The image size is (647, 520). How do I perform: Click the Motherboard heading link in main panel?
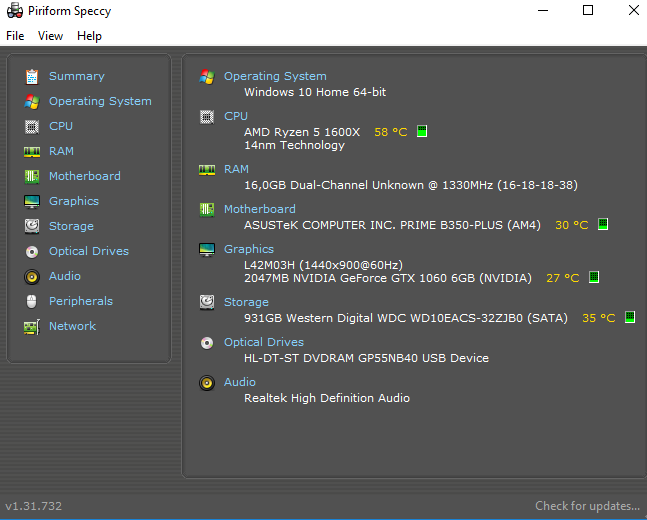pos(260,210)
